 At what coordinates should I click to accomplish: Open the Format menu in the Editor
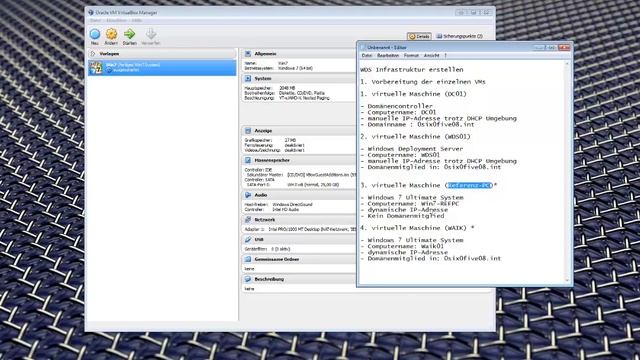tap(411, 56)
